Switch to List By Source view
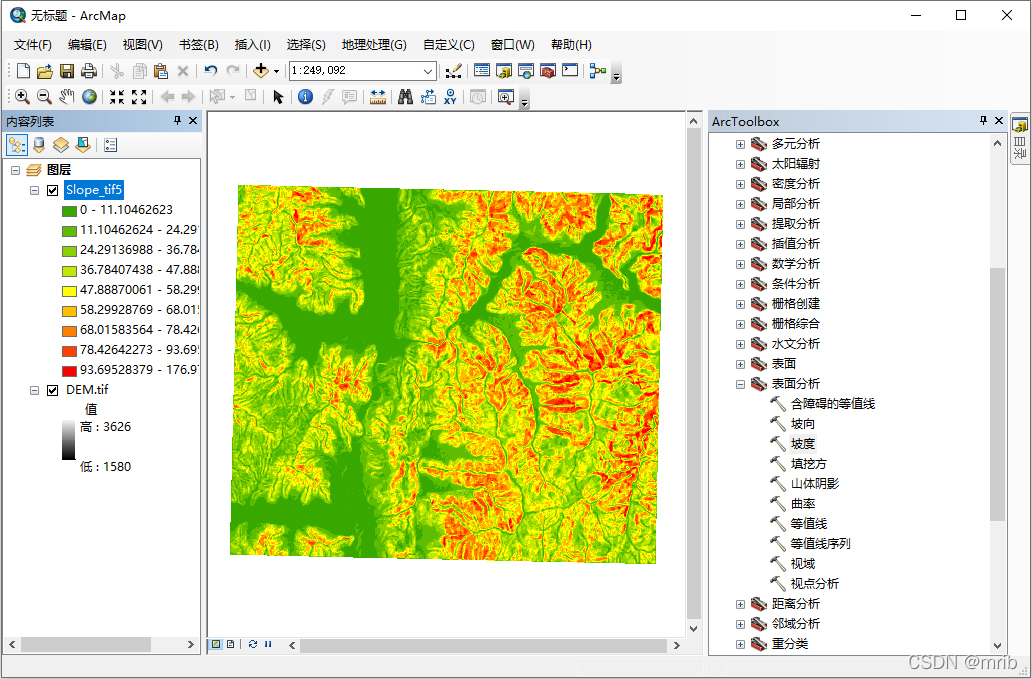 click(39, 145)
